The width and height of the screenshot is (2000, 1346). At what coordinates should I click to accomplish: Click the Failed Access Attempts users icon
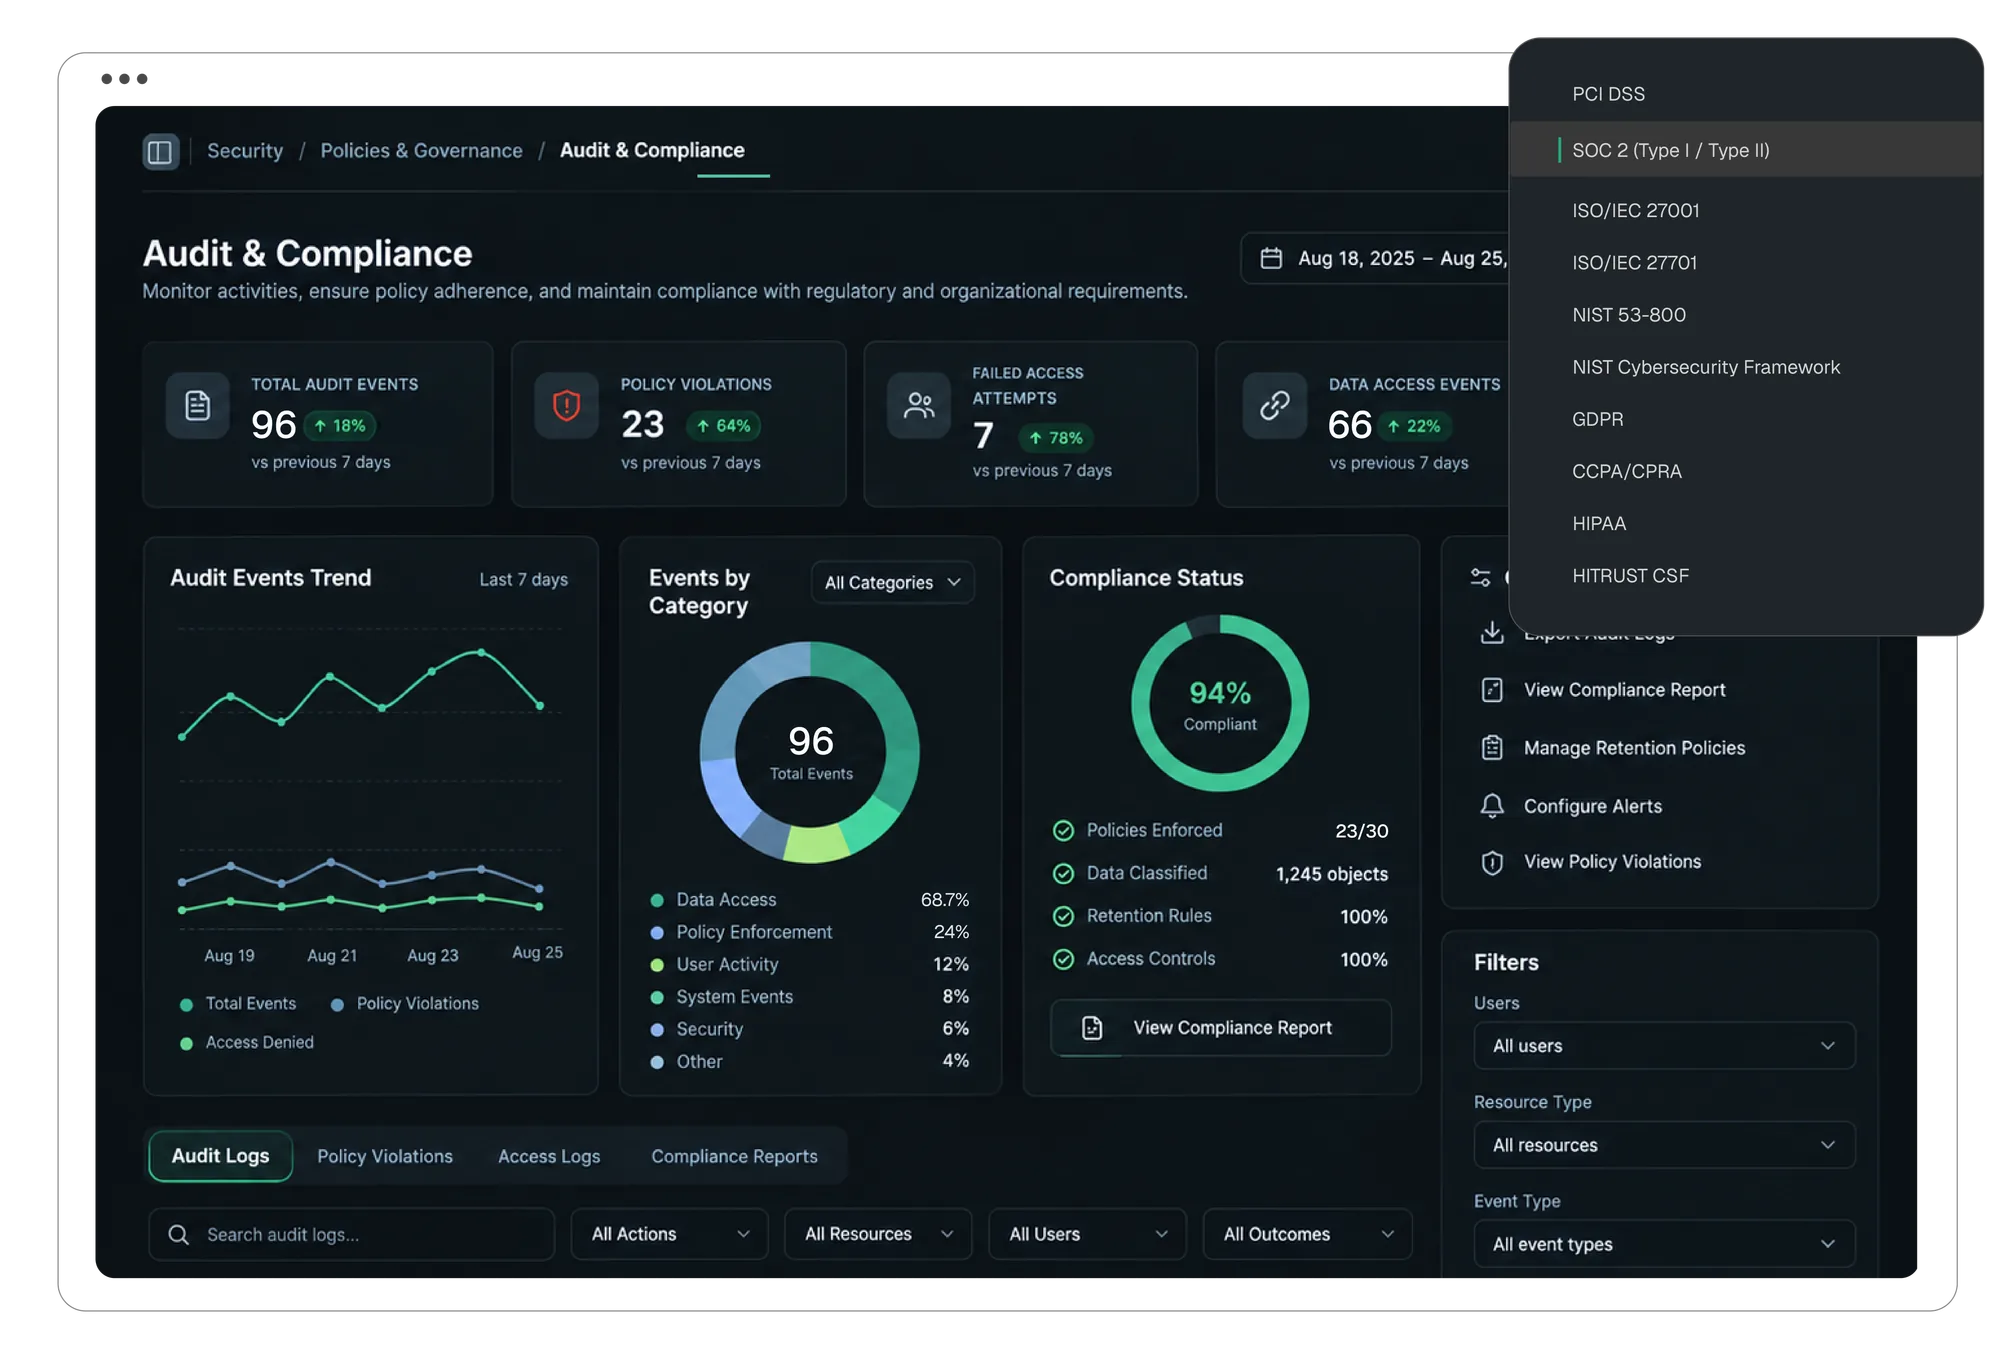click(x=919, y=405)
